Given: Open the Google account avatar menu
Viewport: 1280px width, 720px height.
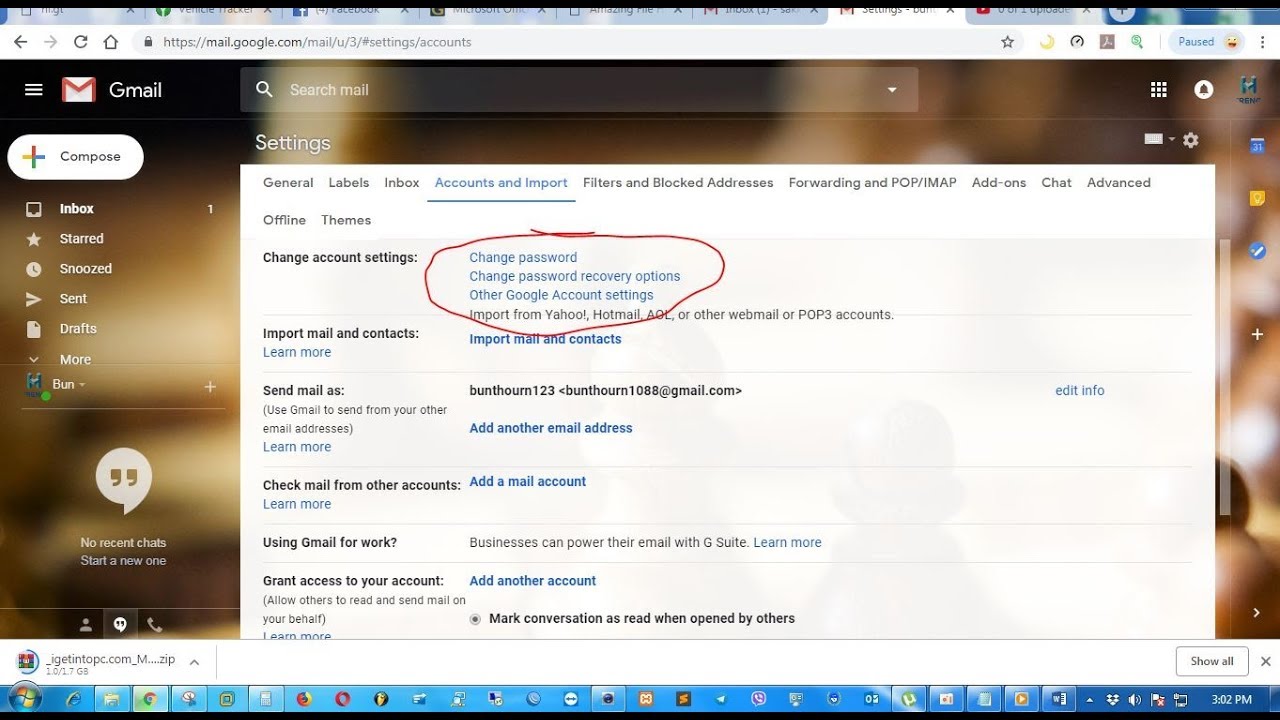Looking at the screenshot, I should tap(1248, 90).
